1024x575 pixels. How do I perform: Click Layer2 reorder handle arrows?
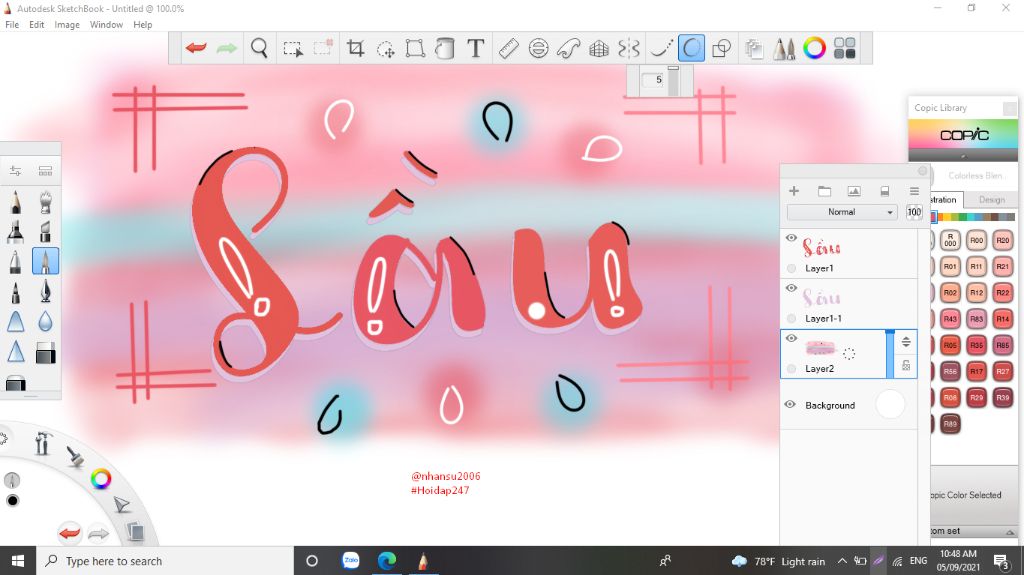[906, 342]
